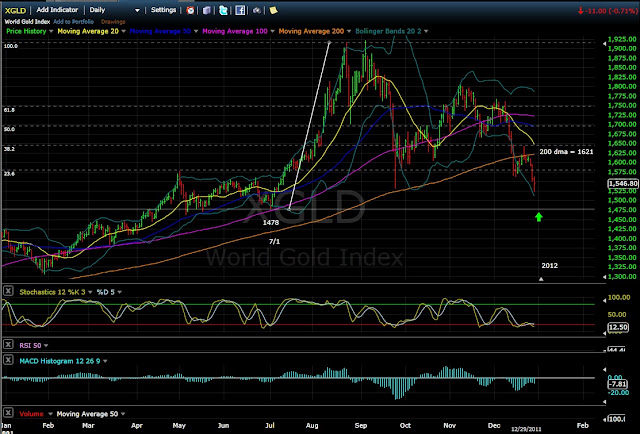
Task: Click the "200 dma = 1621" annotation
Action: coord(567,151)
